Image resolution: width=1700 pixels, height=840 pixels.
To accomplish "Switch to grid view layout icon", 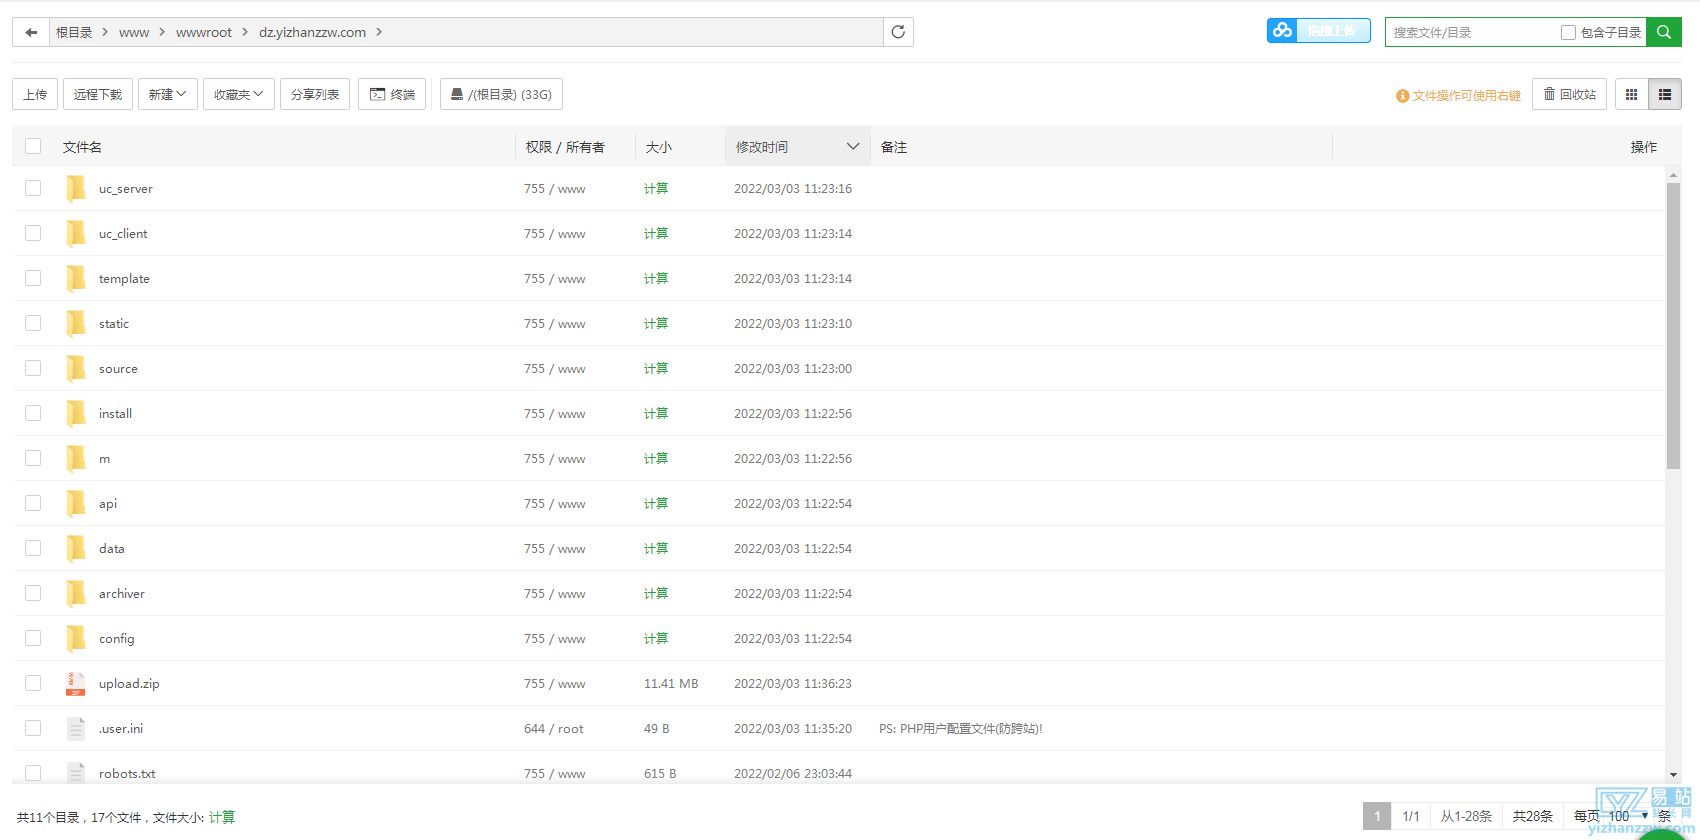I will coord(1631,94).
